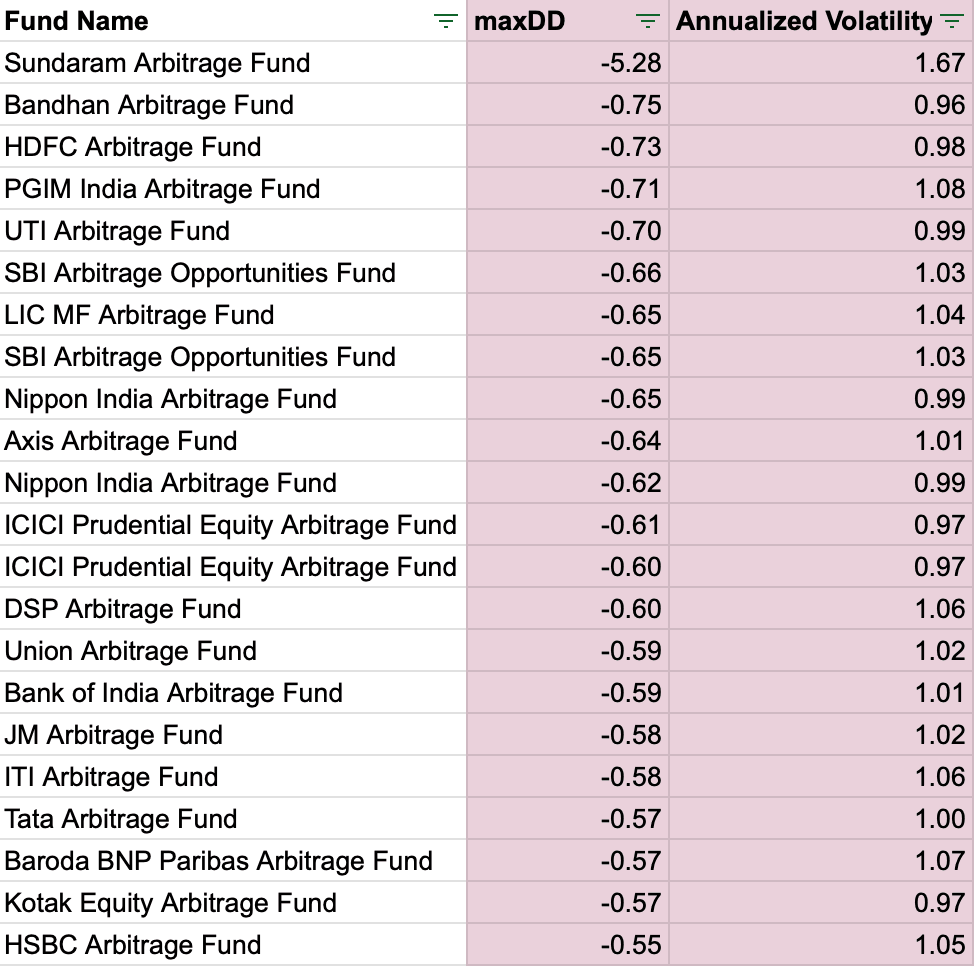Screen dimensions: 974x966
Task: Select the Annualized Volatility header label
Action: [804, 21]
